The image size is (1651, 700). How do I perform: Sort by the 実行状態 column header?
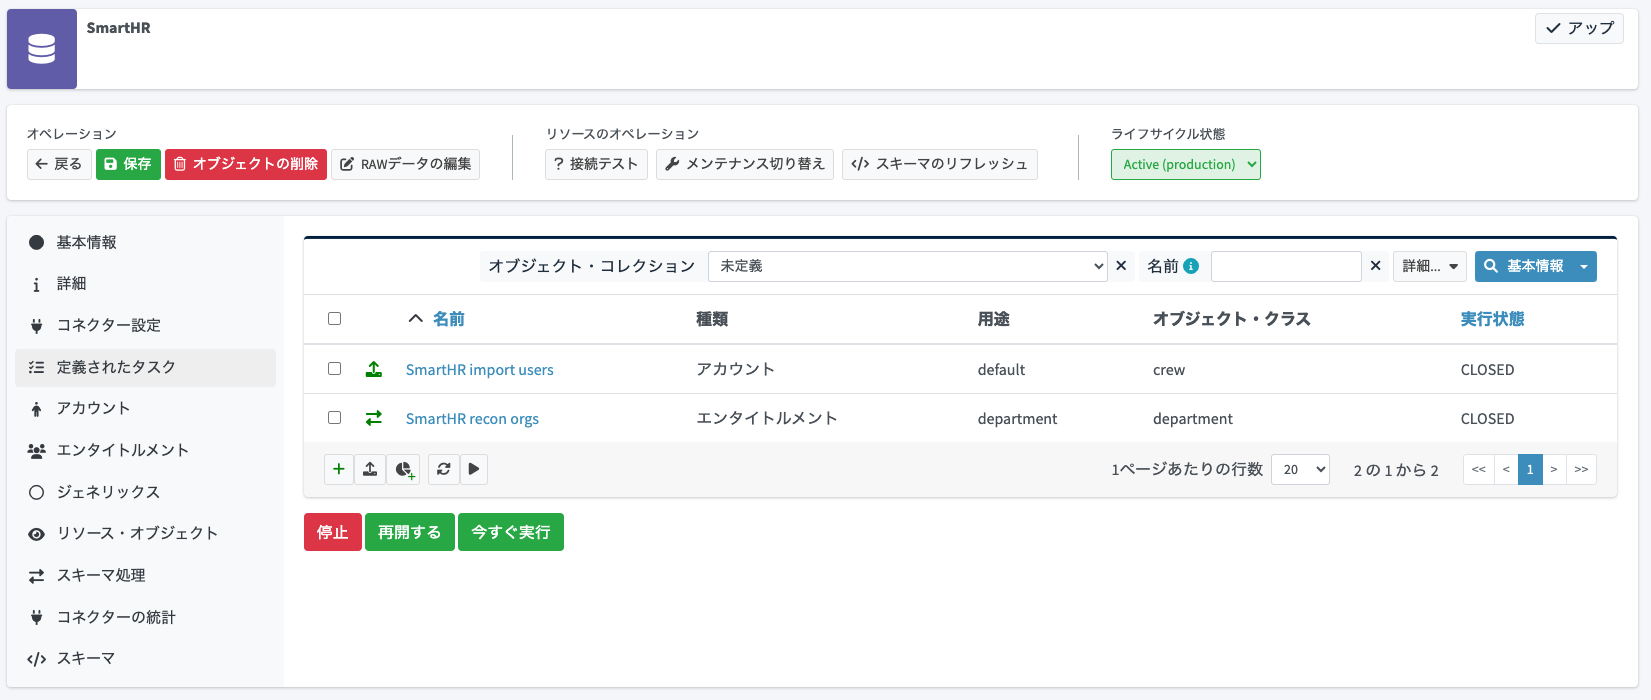coord(1492,319)
